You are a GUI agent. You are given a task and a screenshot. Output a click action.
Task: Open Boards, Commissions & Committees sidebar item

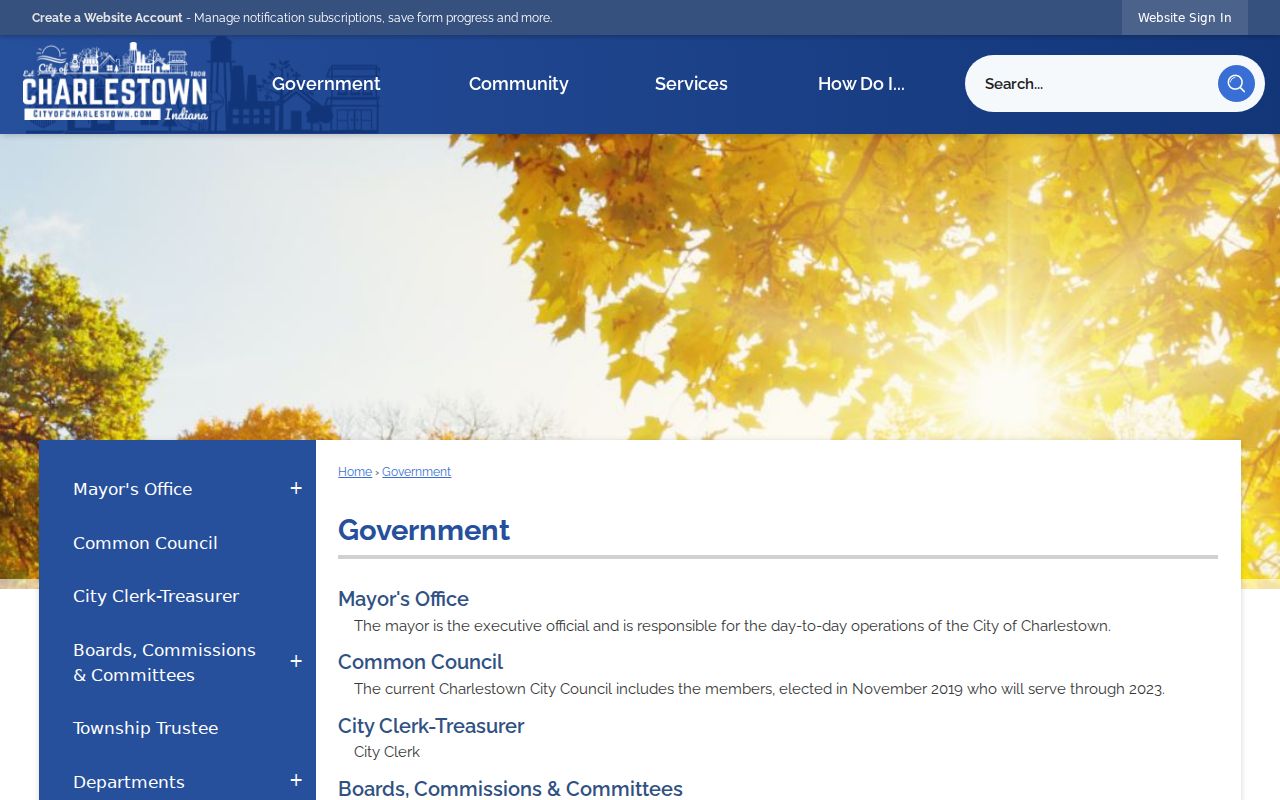click(x=165, y=662)
